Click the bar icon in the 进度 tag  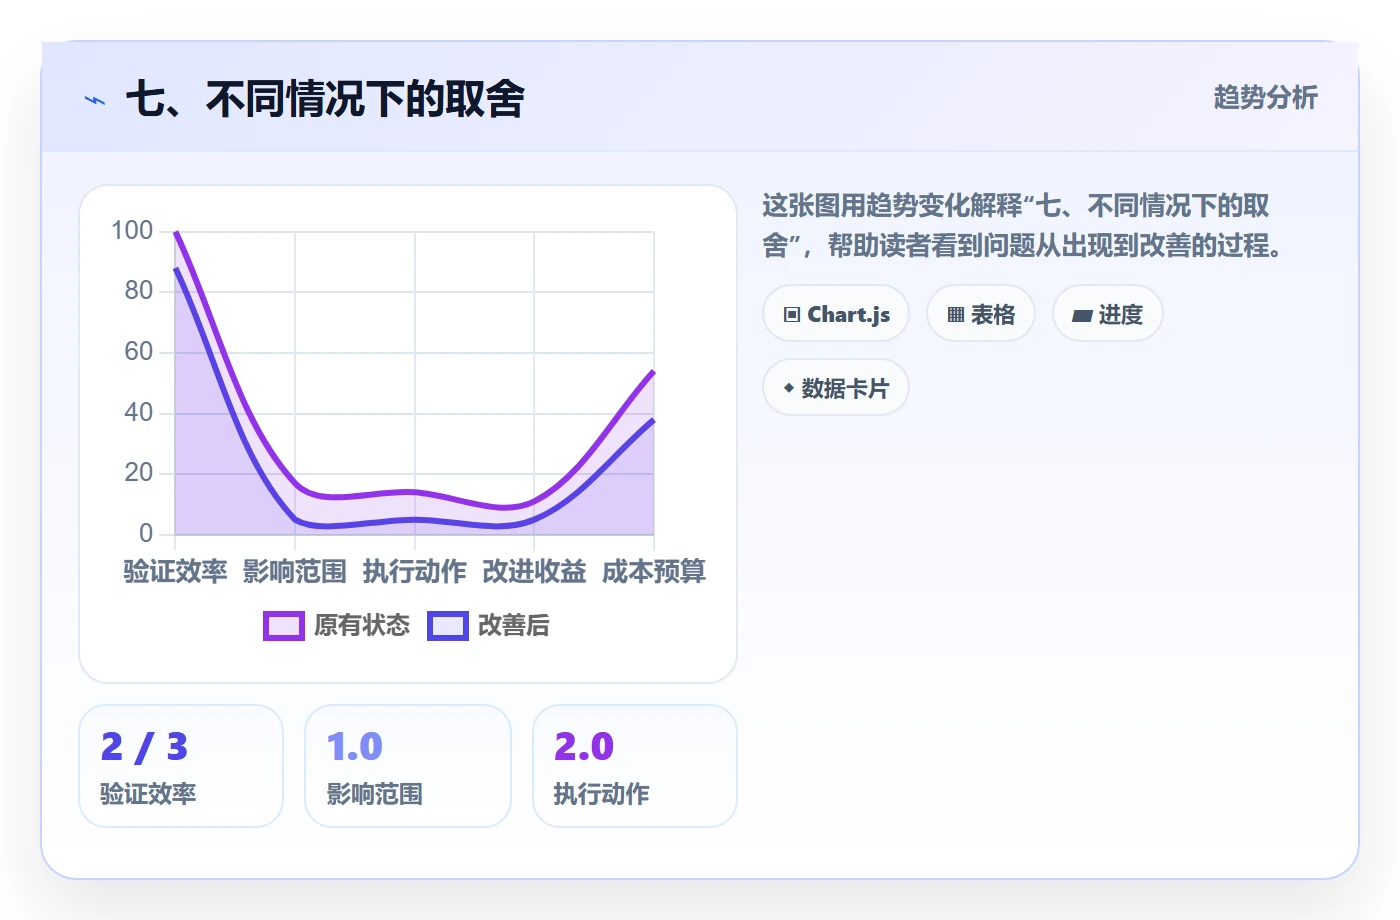click(x=1082, y=316)
